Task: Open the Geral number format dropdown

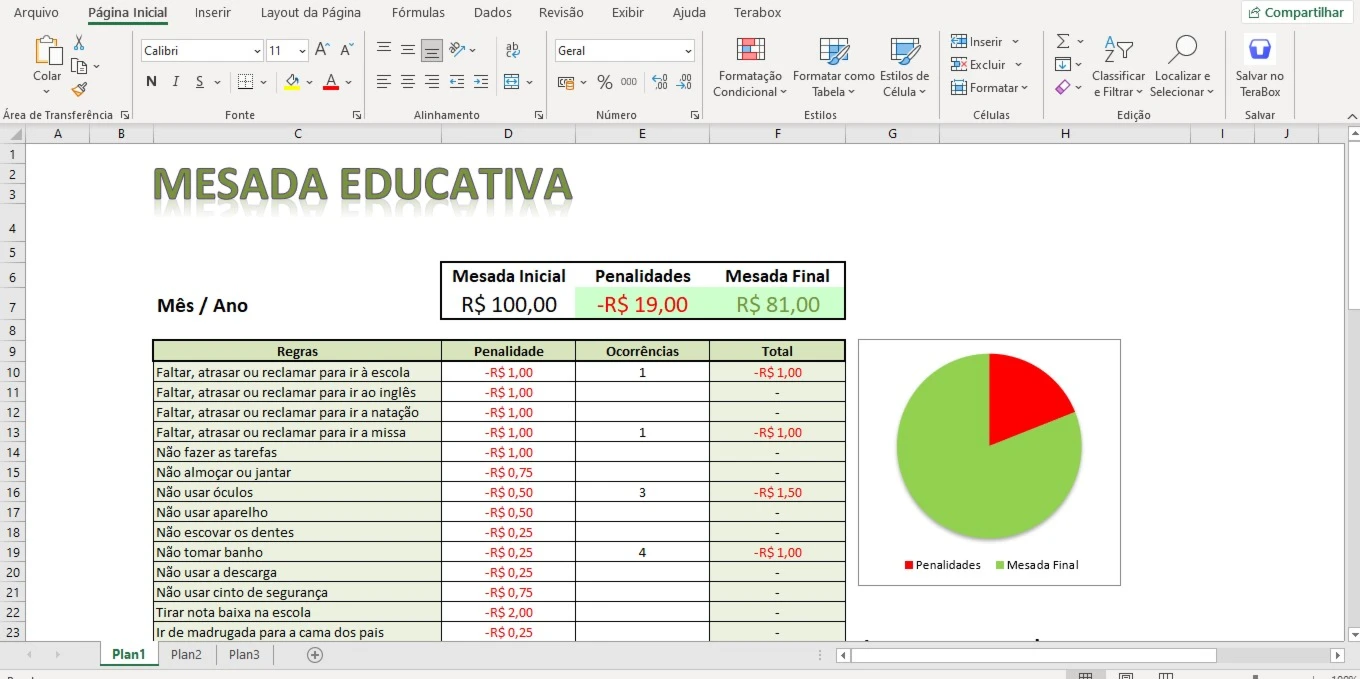Action: tap(691, 50)
